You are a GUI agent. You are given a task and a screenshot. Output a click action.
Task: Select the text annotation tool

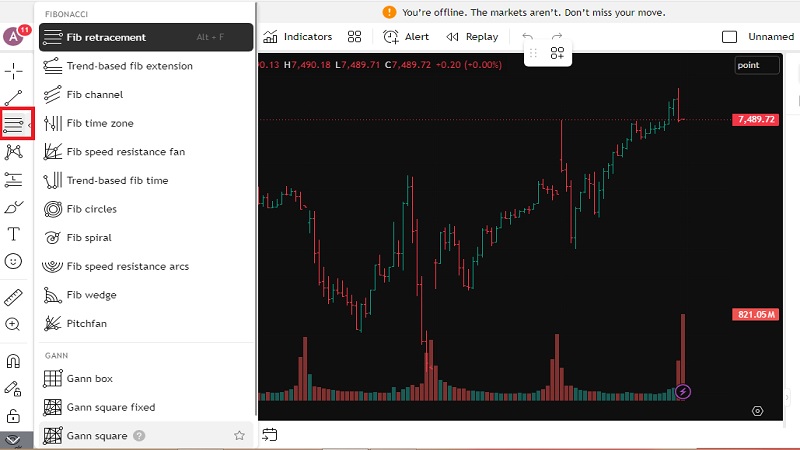click(13, 234)
